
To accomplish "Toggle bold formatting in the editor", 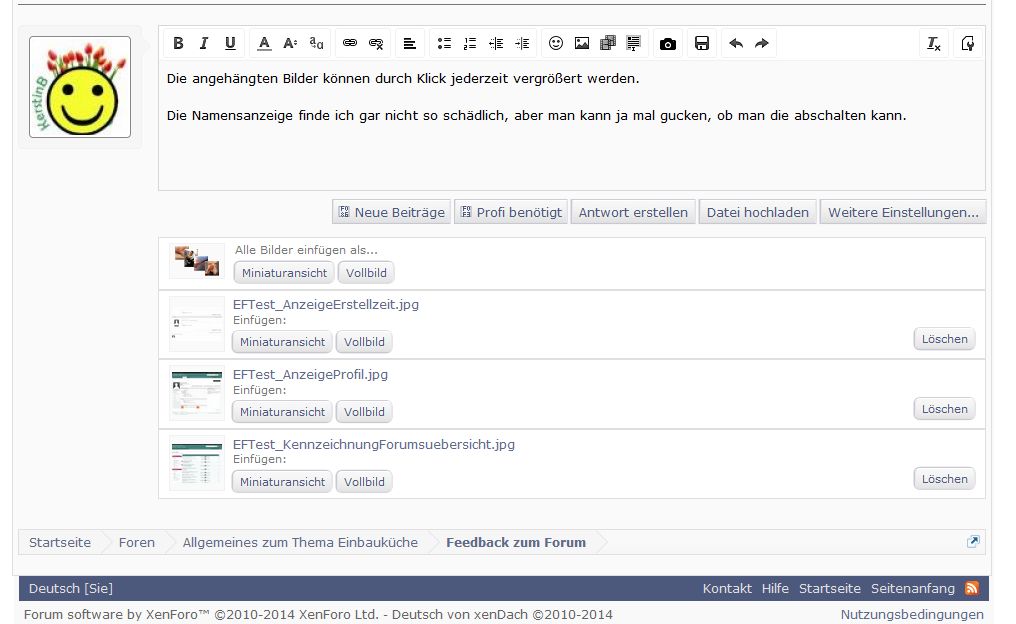I will click(x=178, y=43).
